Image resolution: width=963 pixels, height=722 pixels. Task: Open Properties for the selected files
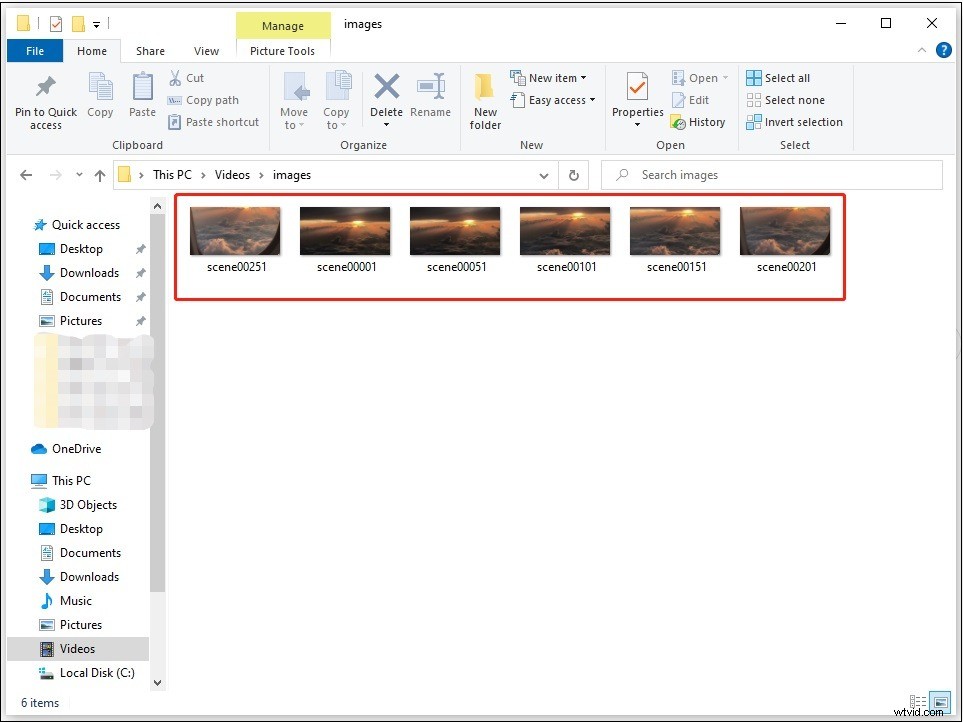coord(637,99)
